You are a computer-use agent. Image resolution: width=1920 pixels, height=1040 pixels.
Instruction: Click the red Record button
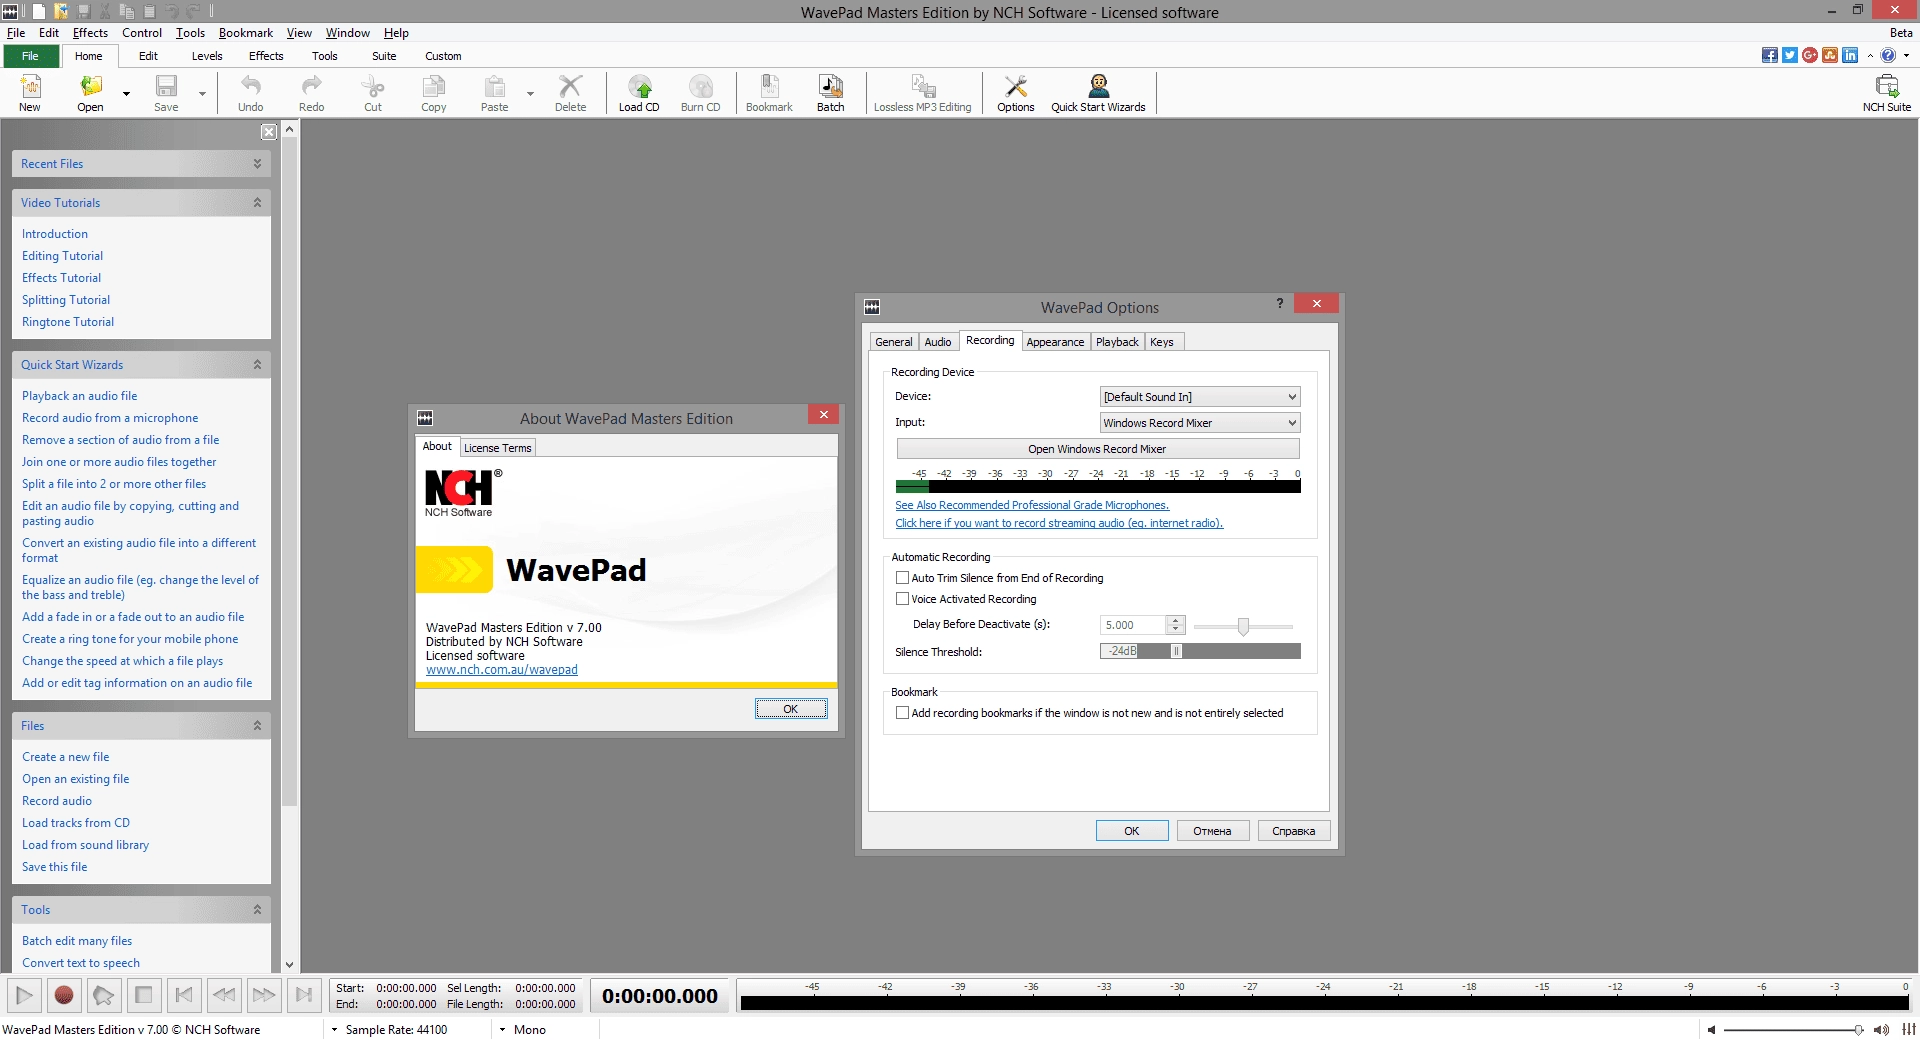(64, 995)
